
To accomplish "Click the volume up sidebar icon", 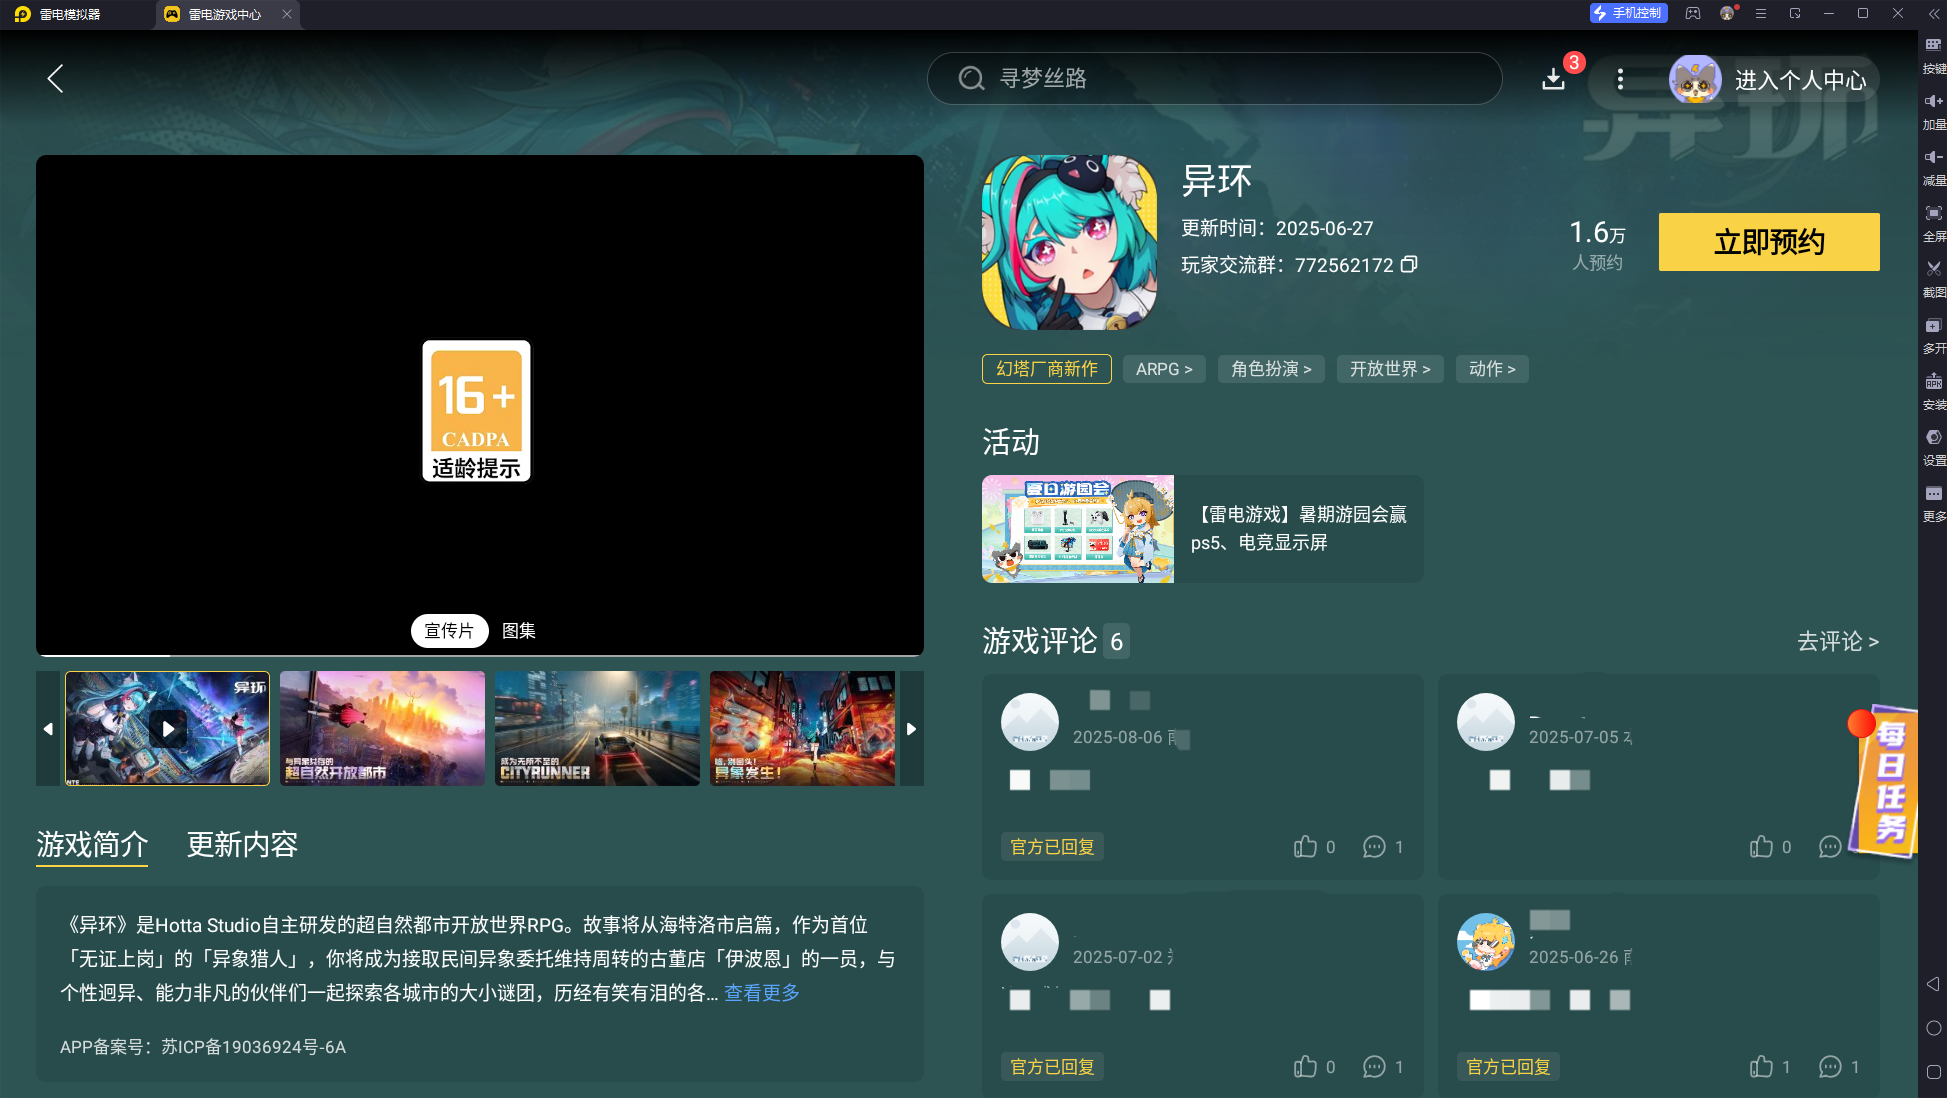I will pos(1933,101).
